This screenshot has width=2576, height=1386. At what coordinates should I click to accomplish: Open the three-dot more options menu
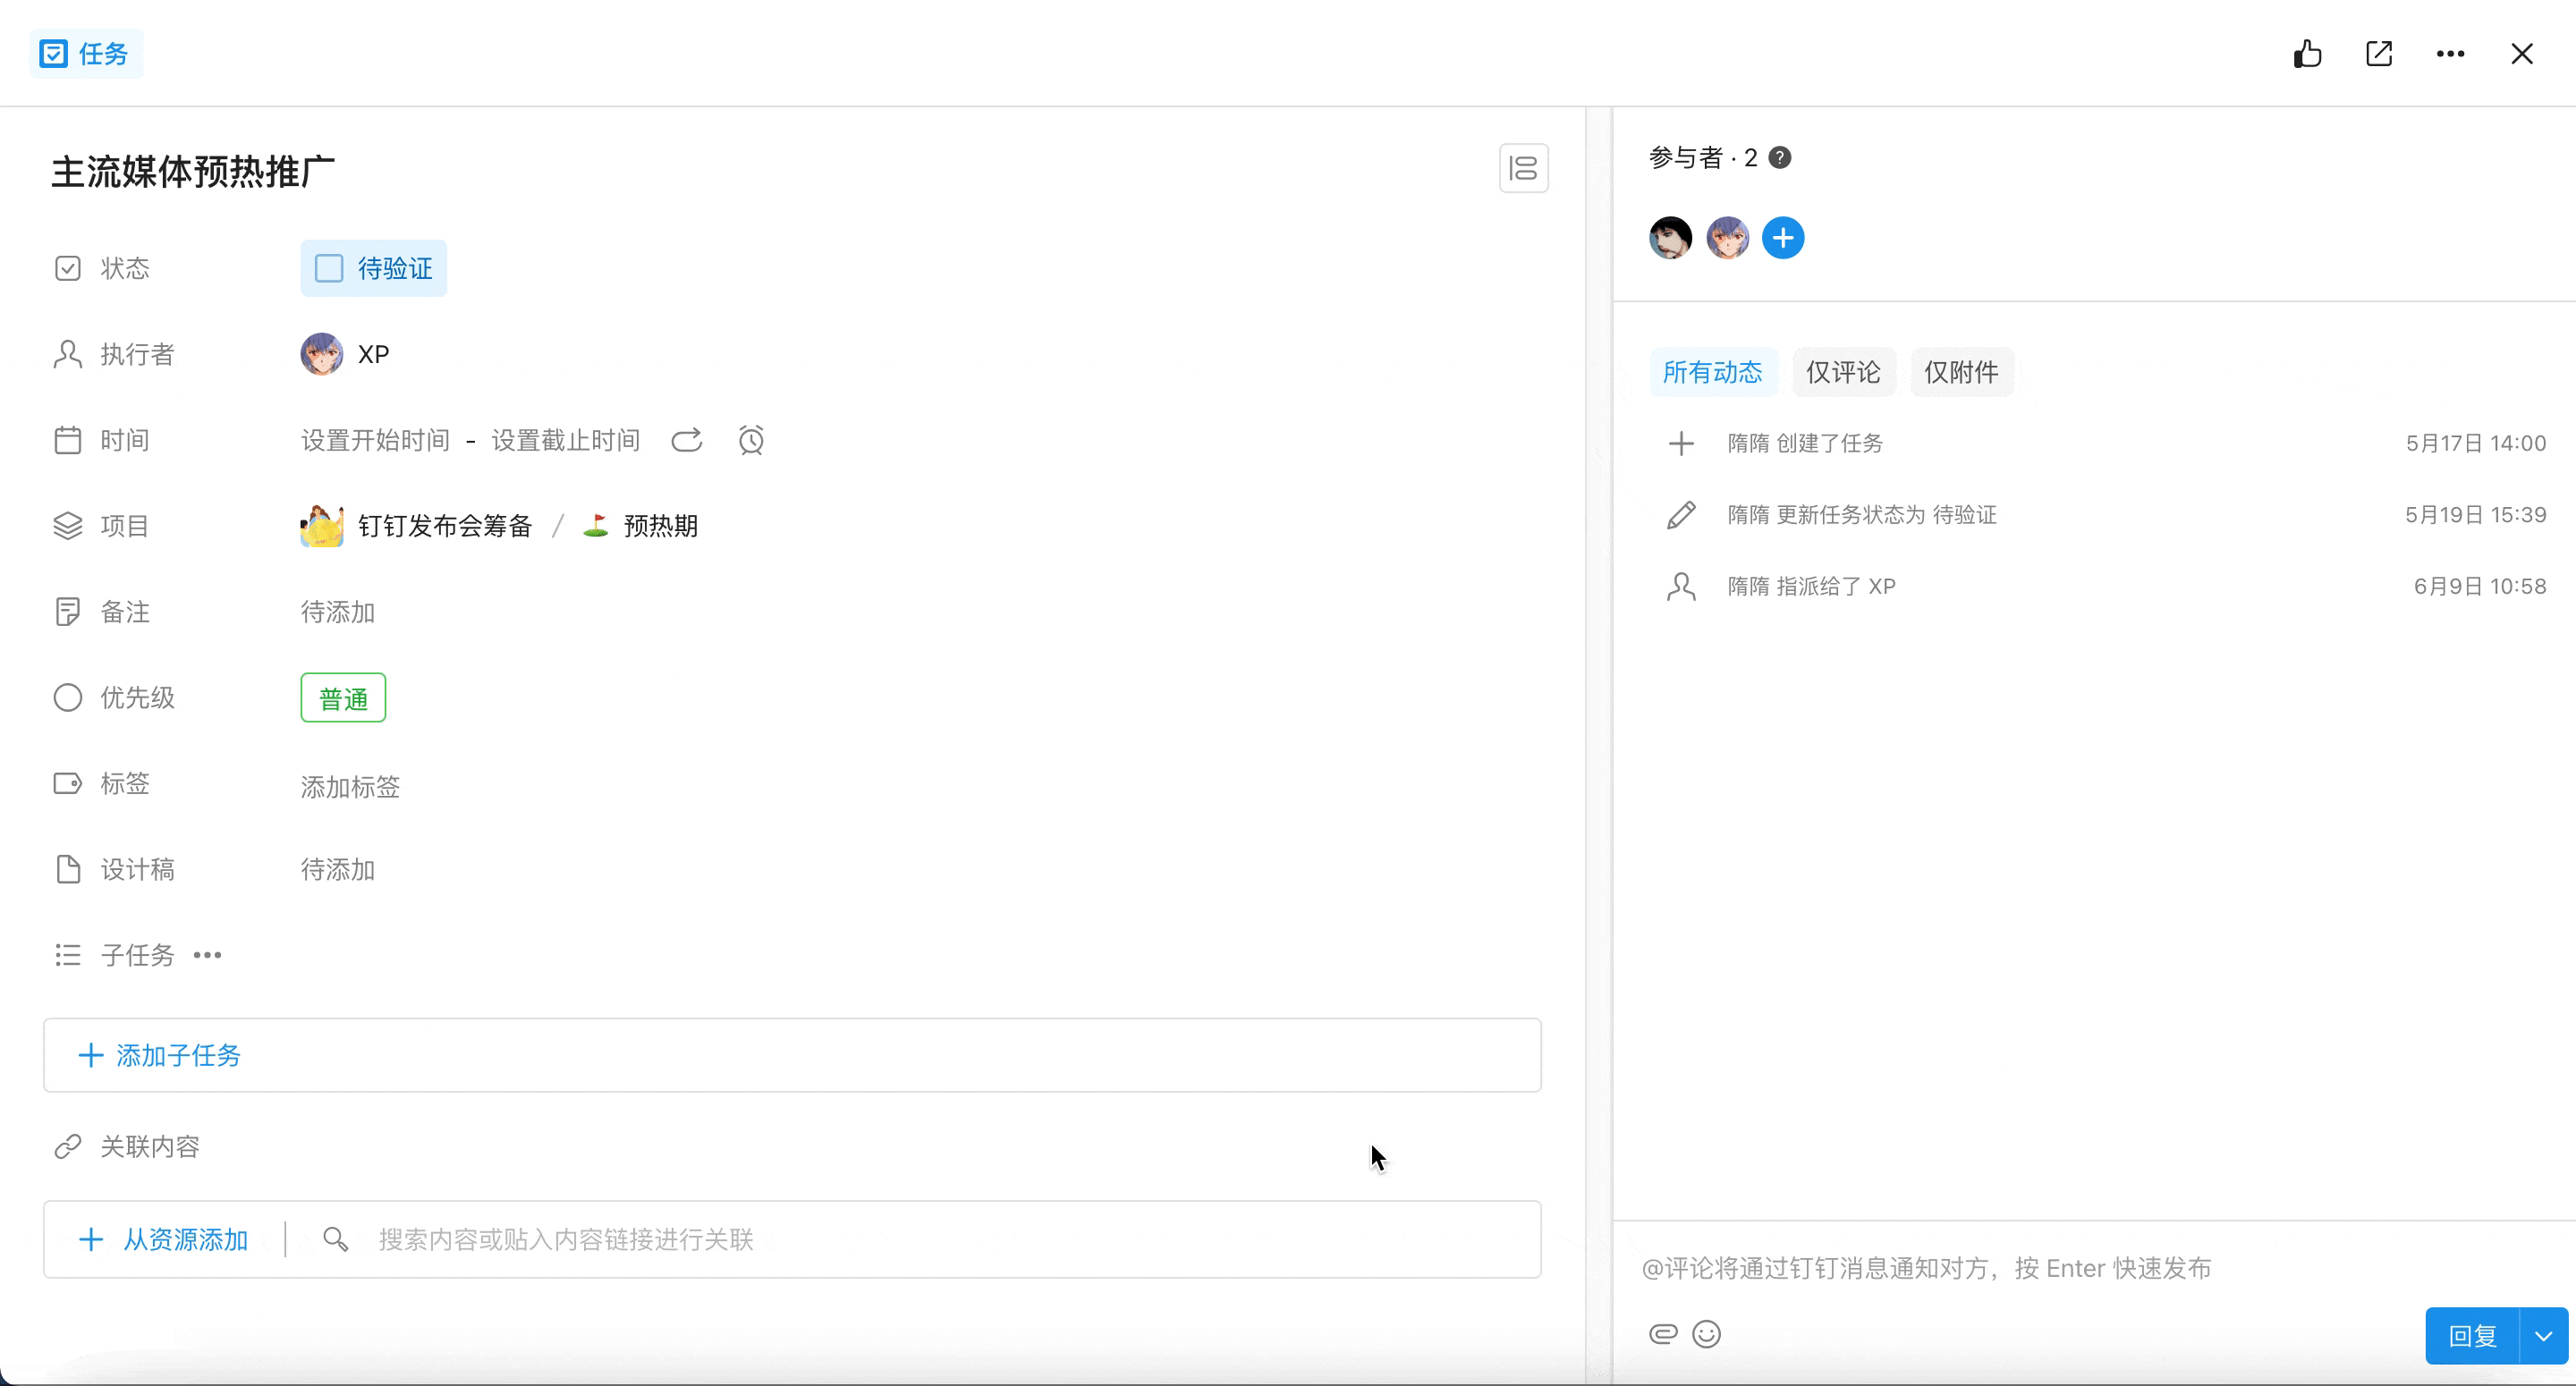pyautogui.click(x=2450, y=53)
